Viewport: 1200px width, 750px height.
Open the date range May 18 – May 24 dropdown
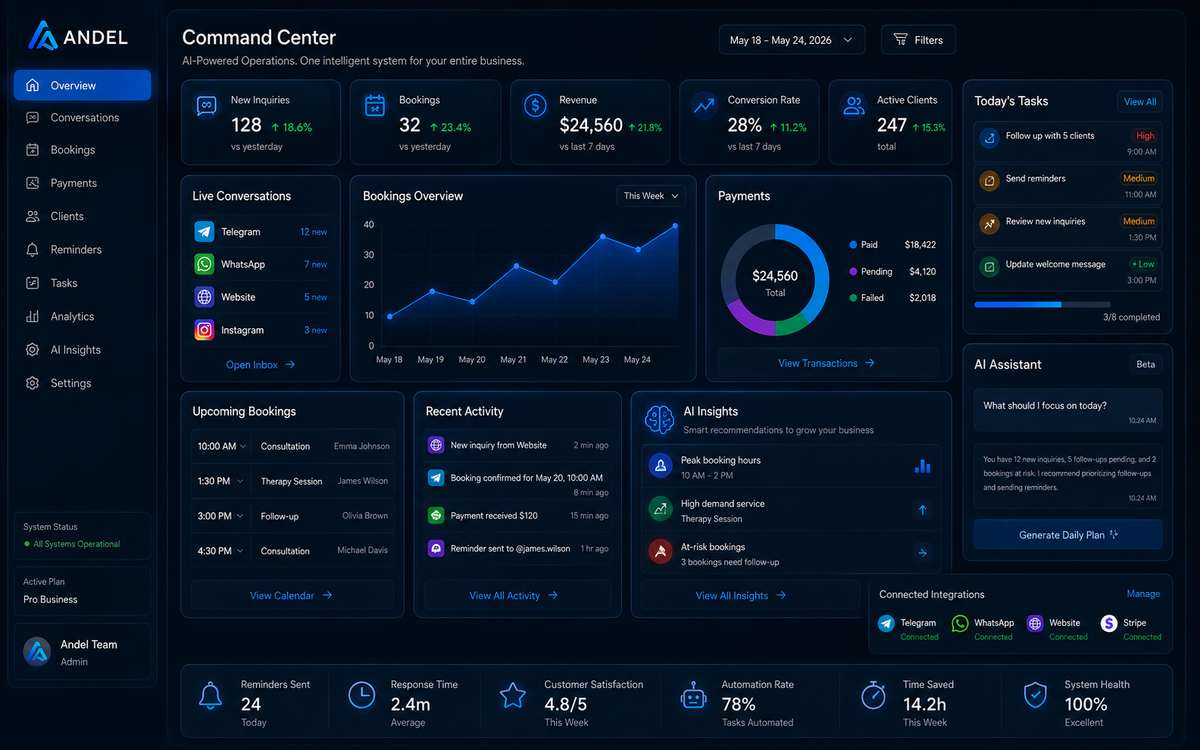tap(792, 40)
